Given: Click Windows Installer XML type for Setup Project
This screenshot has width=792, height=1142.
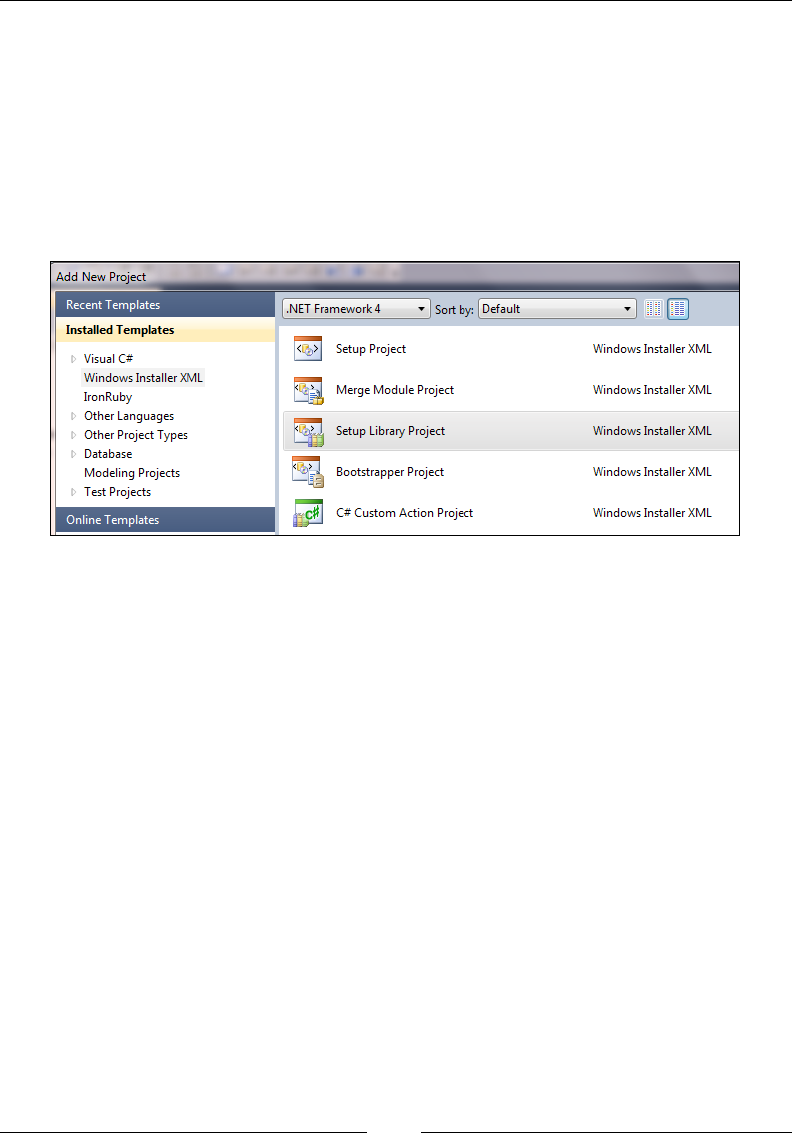Looking at the screenshot, I should coord(652,349).
